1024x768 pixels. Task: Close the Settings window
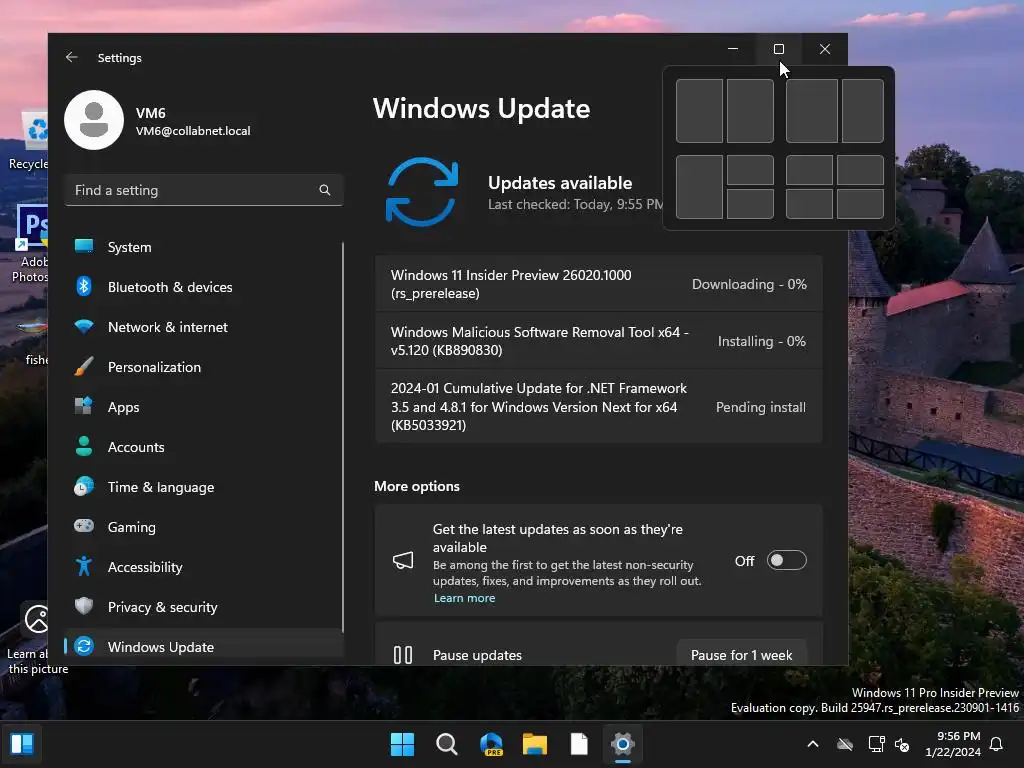coord(825,49)
